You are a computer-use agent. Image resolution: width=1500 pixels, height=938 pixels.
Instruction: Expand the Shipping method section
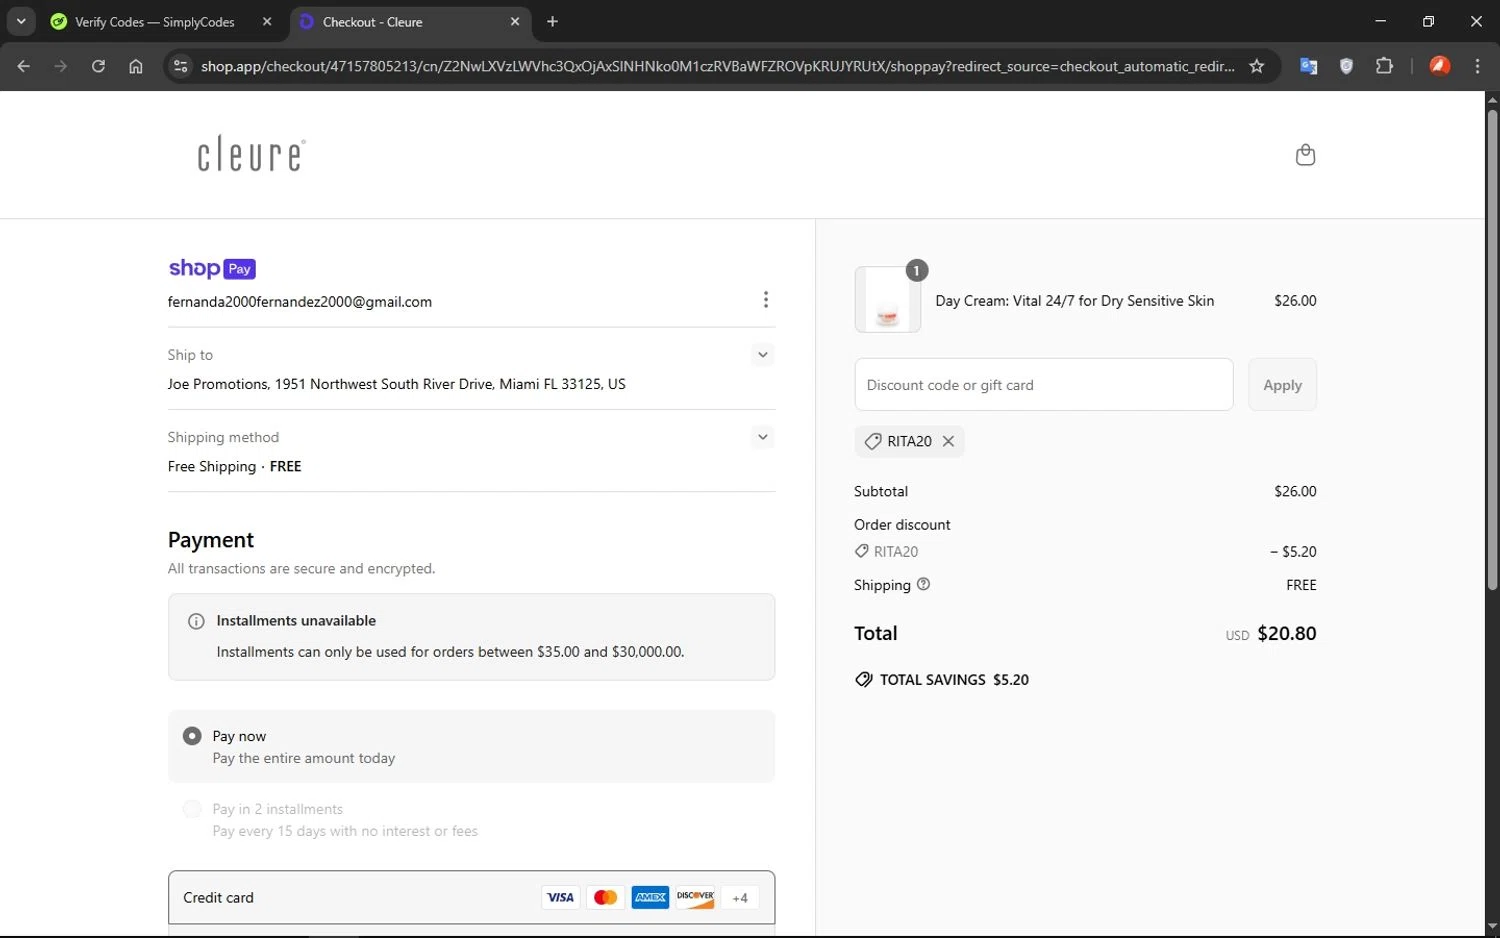point(763,437)
